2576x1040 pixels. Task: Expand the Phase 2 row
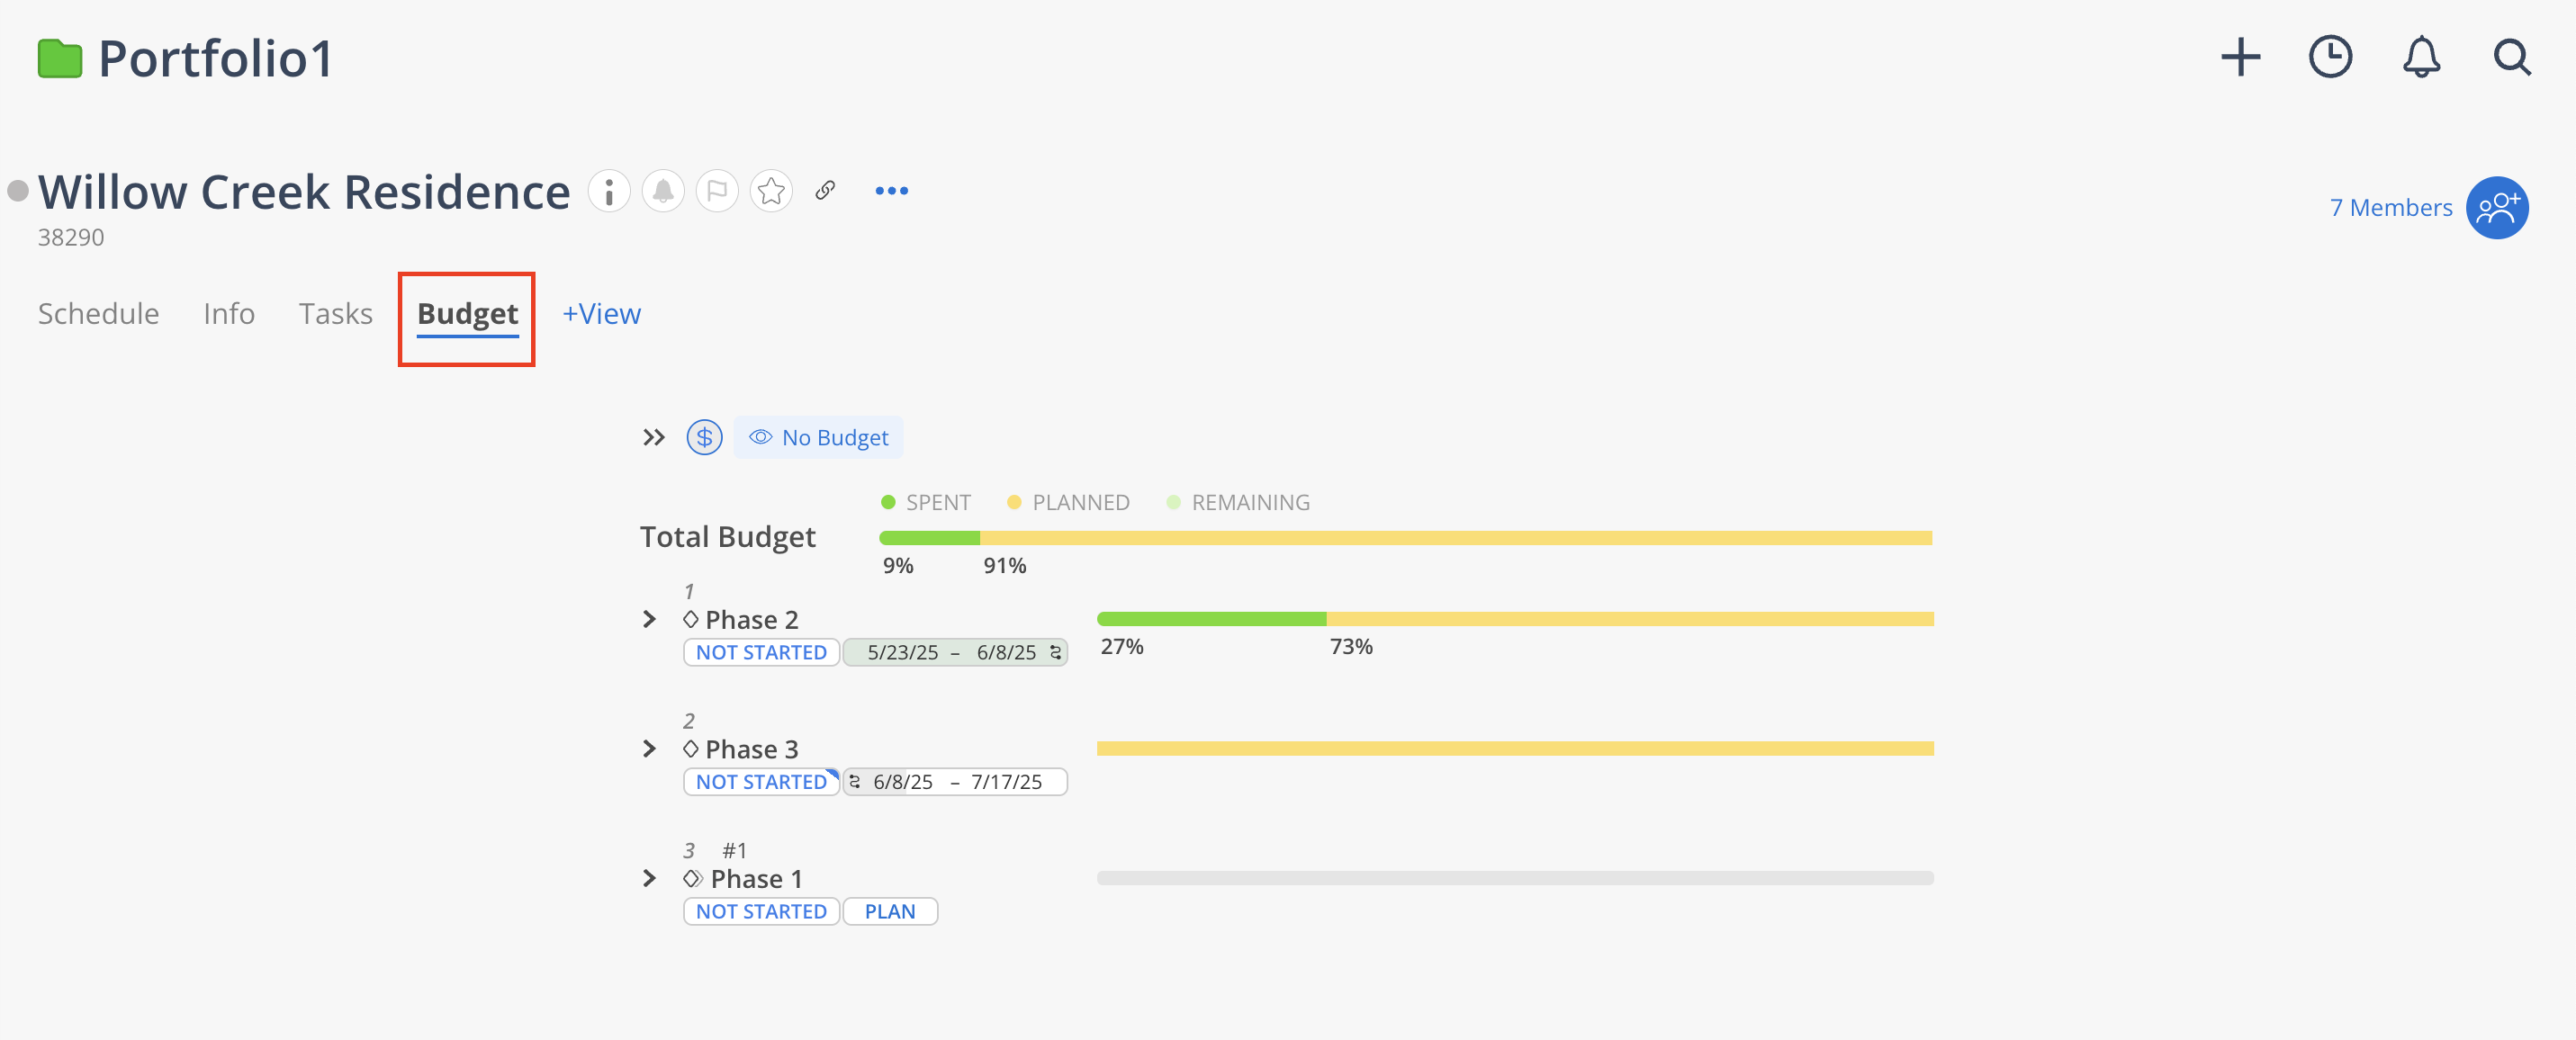pyautogui.click(x=649, y=619)
